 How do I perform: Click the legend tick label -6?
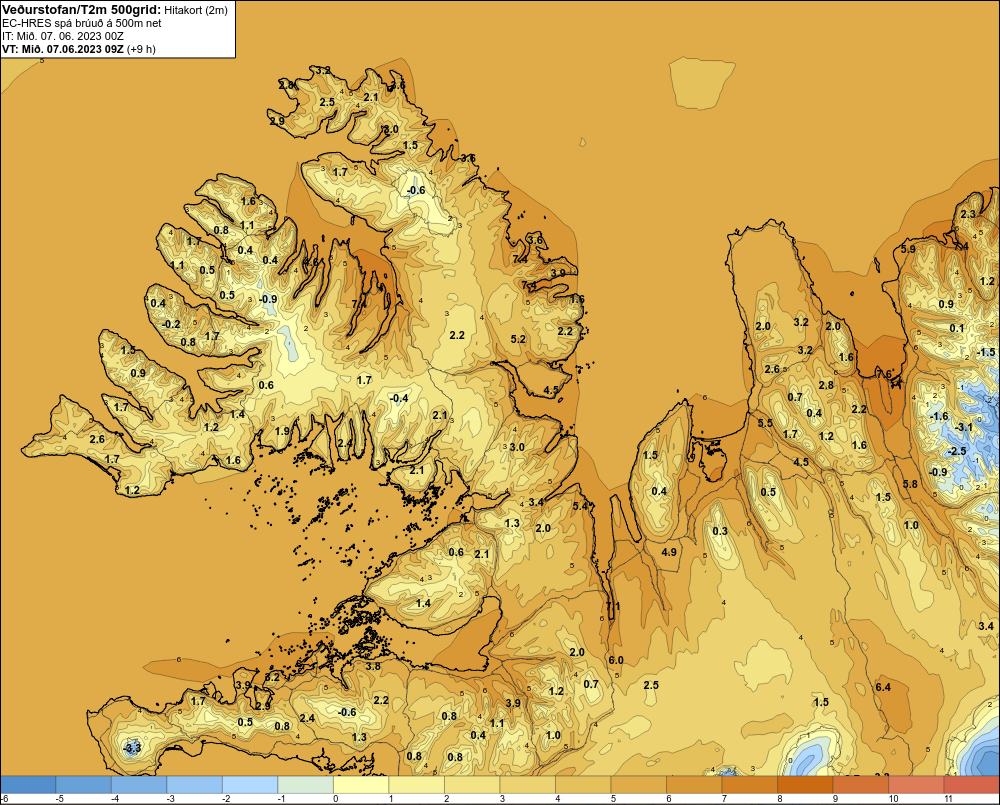point(5,799)
